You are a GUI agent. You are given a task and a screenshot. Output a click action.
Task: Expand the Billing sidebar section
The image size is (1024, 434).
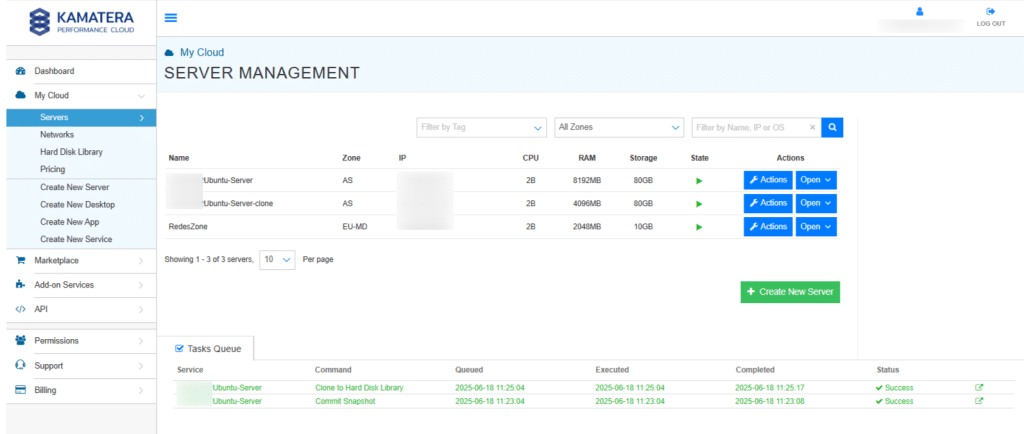click(141, 391)
